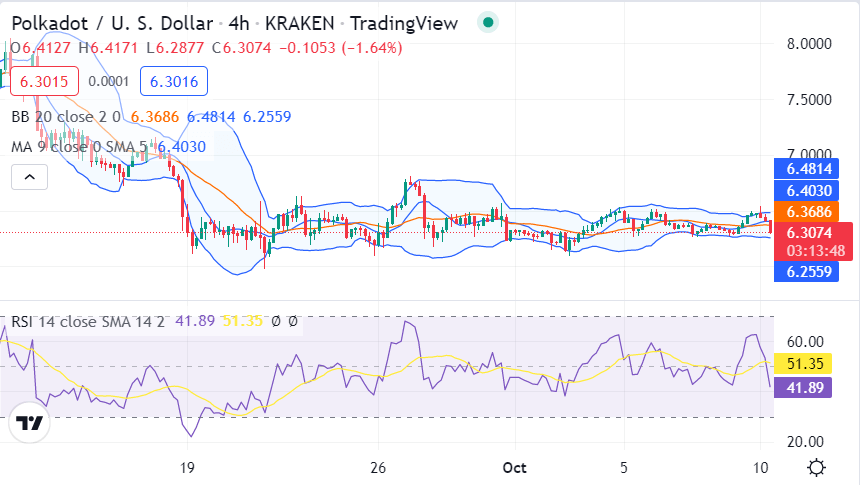Viewport: 860px width, 485px height.
Task: Click the 20.00 RSI axis label
Action: (x=805, y=442)
